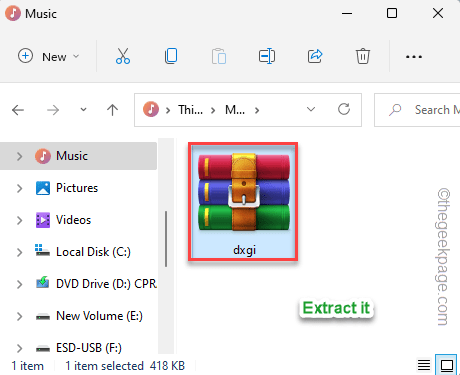Expand the New Volume (E:) node

click(20, 316)
